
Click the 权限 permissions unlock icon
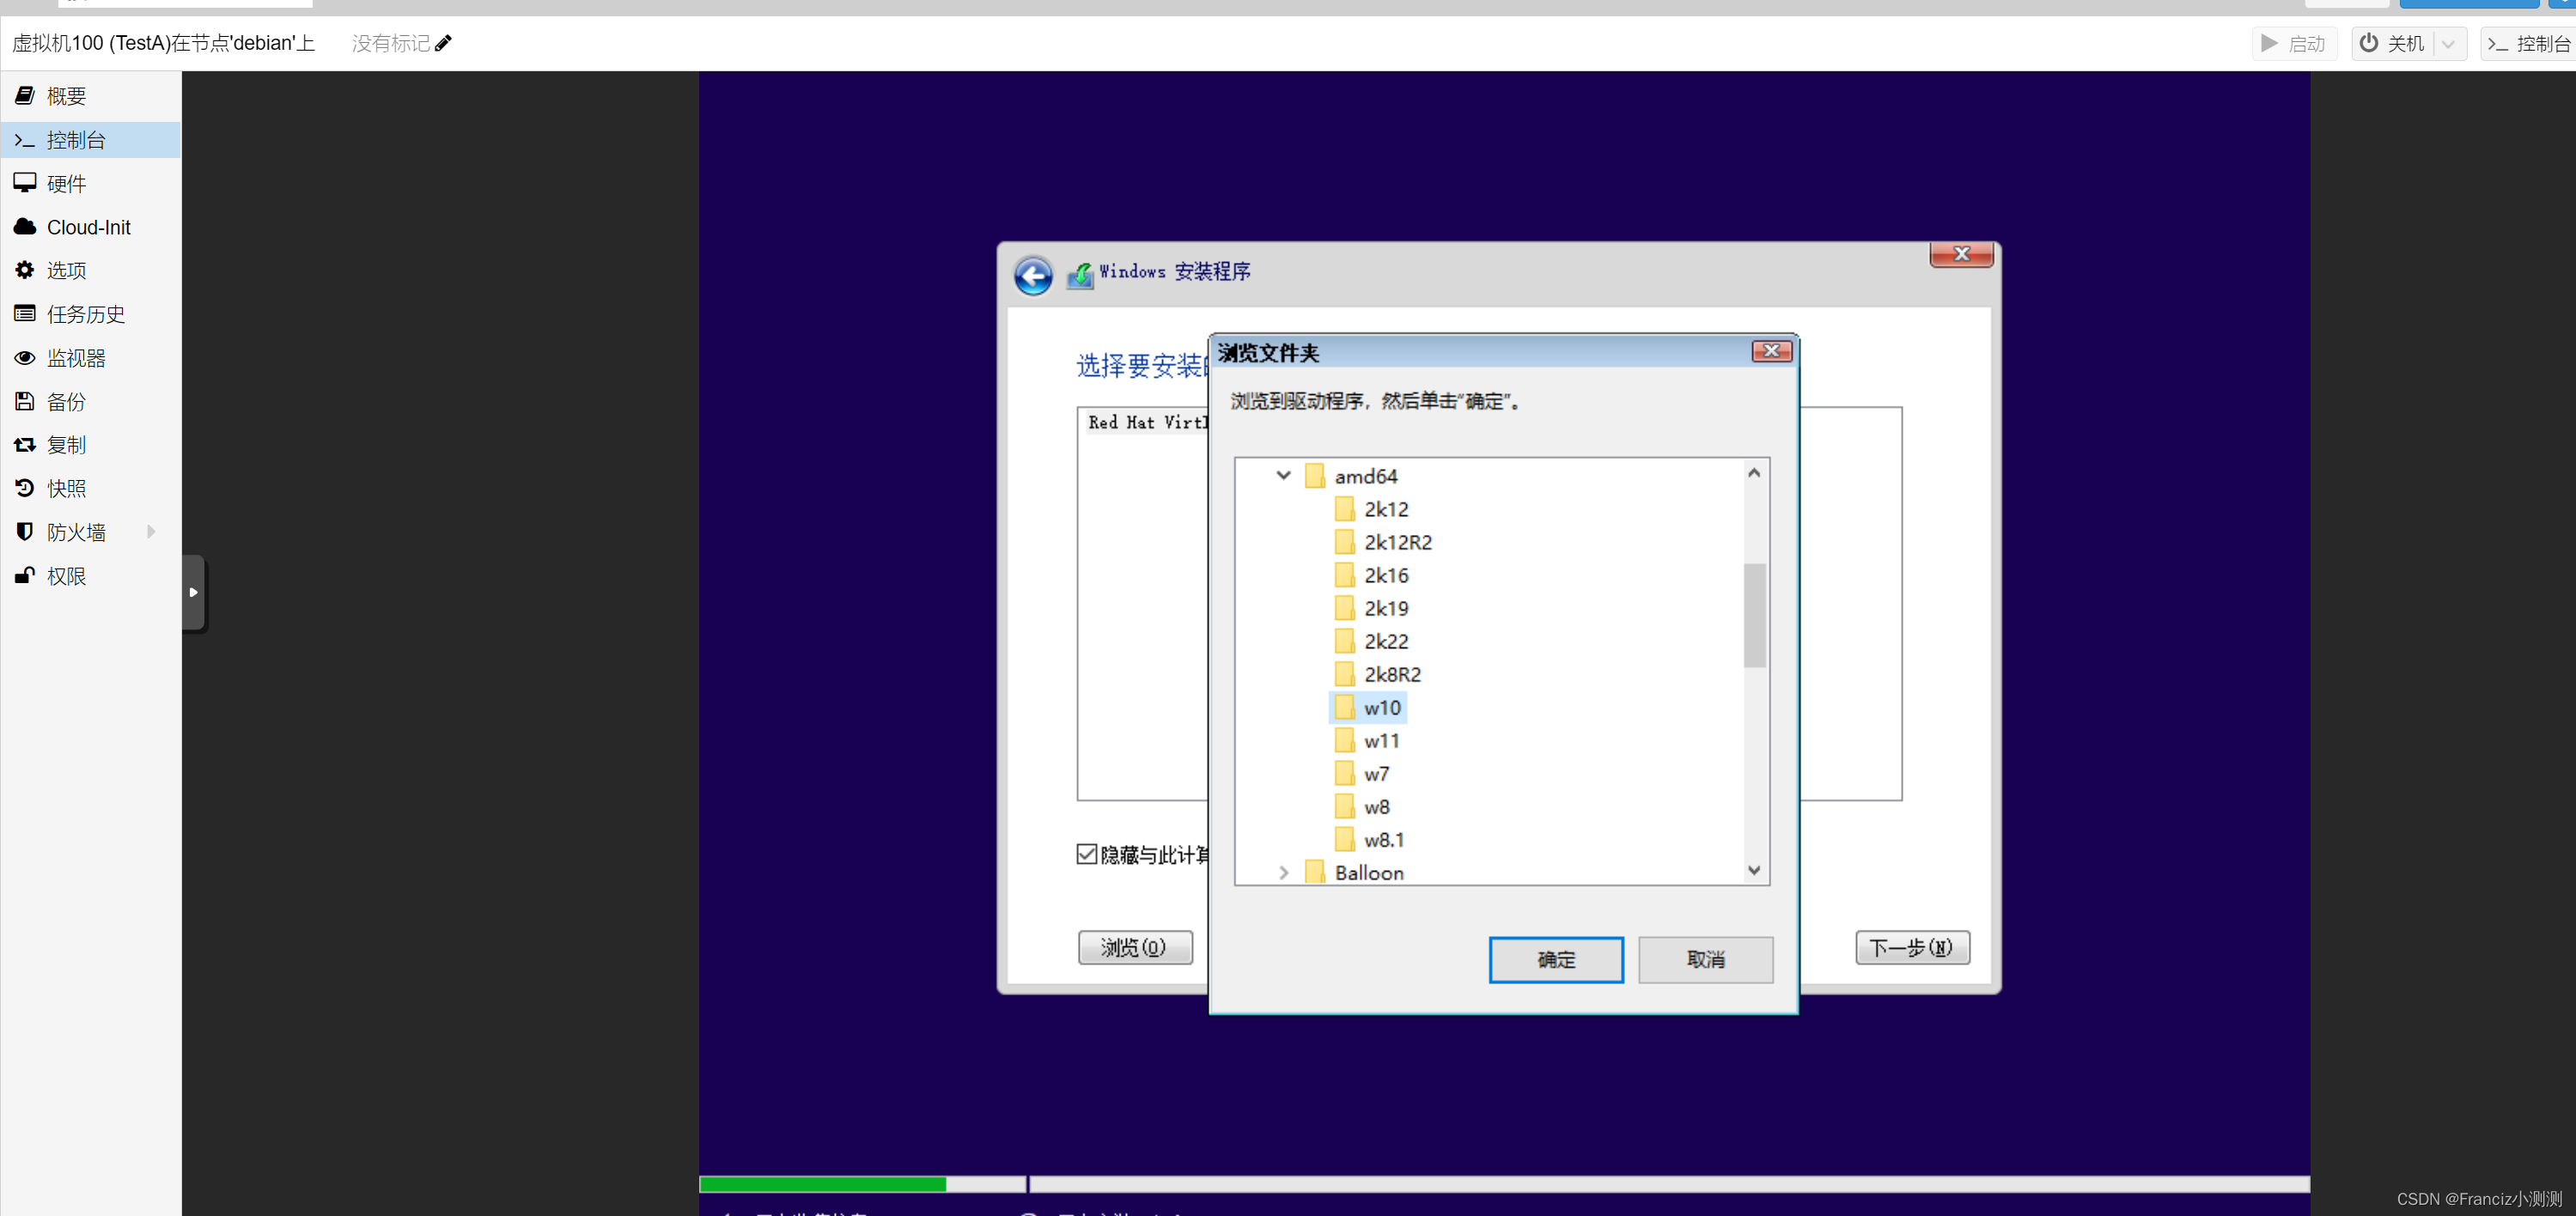25,575
